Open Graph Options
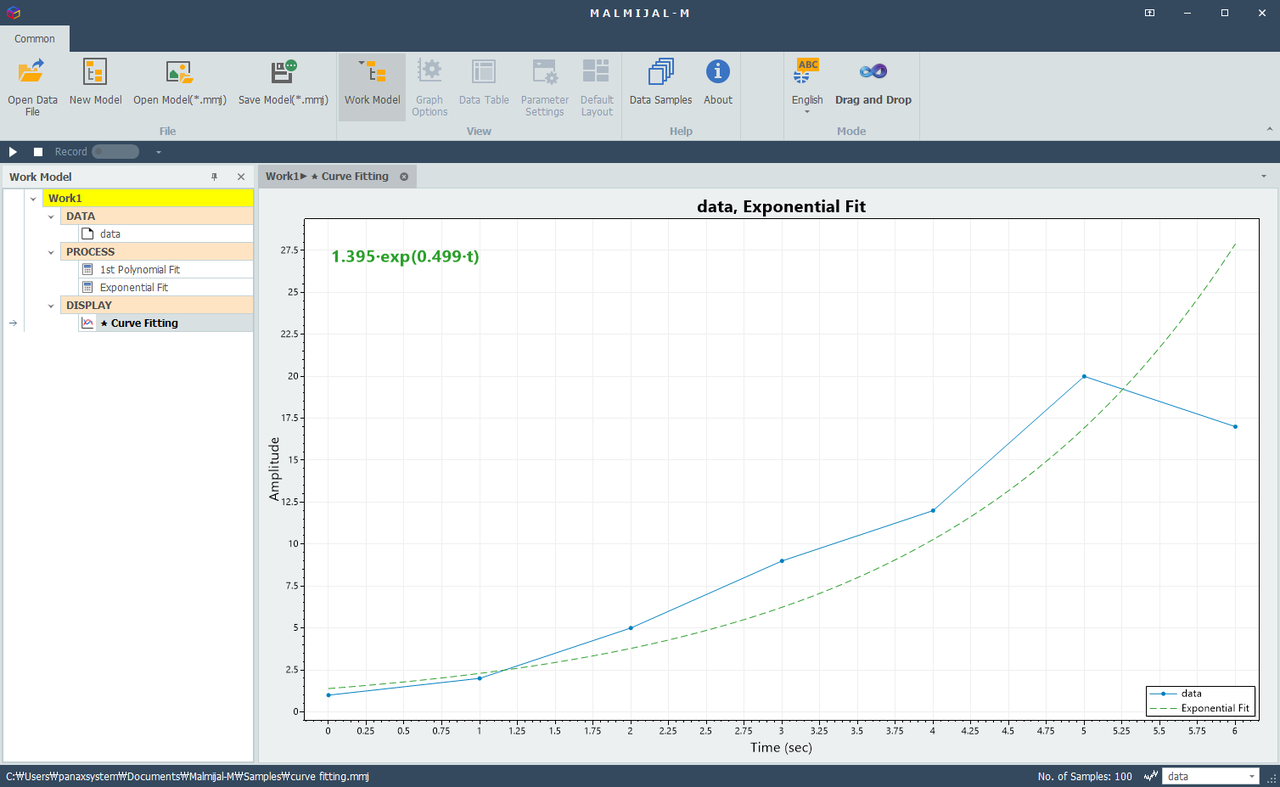This screenshot has height=787, width=1280. tap(429, 86)
